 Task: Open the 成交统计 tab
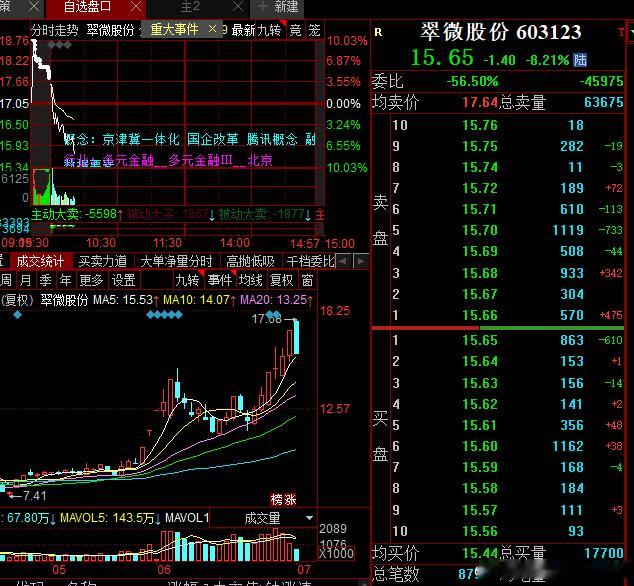coord(40,261)
